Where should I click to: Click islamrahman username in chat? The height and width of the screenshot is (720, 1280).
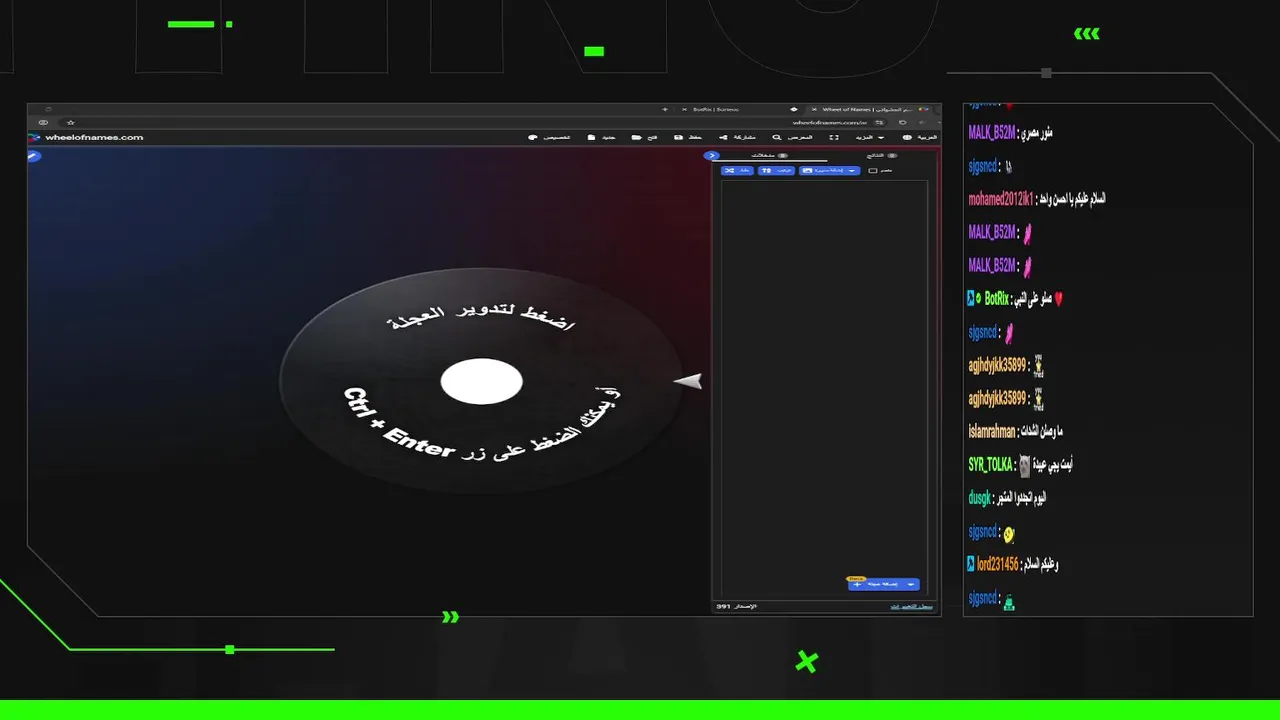point(993,432)
